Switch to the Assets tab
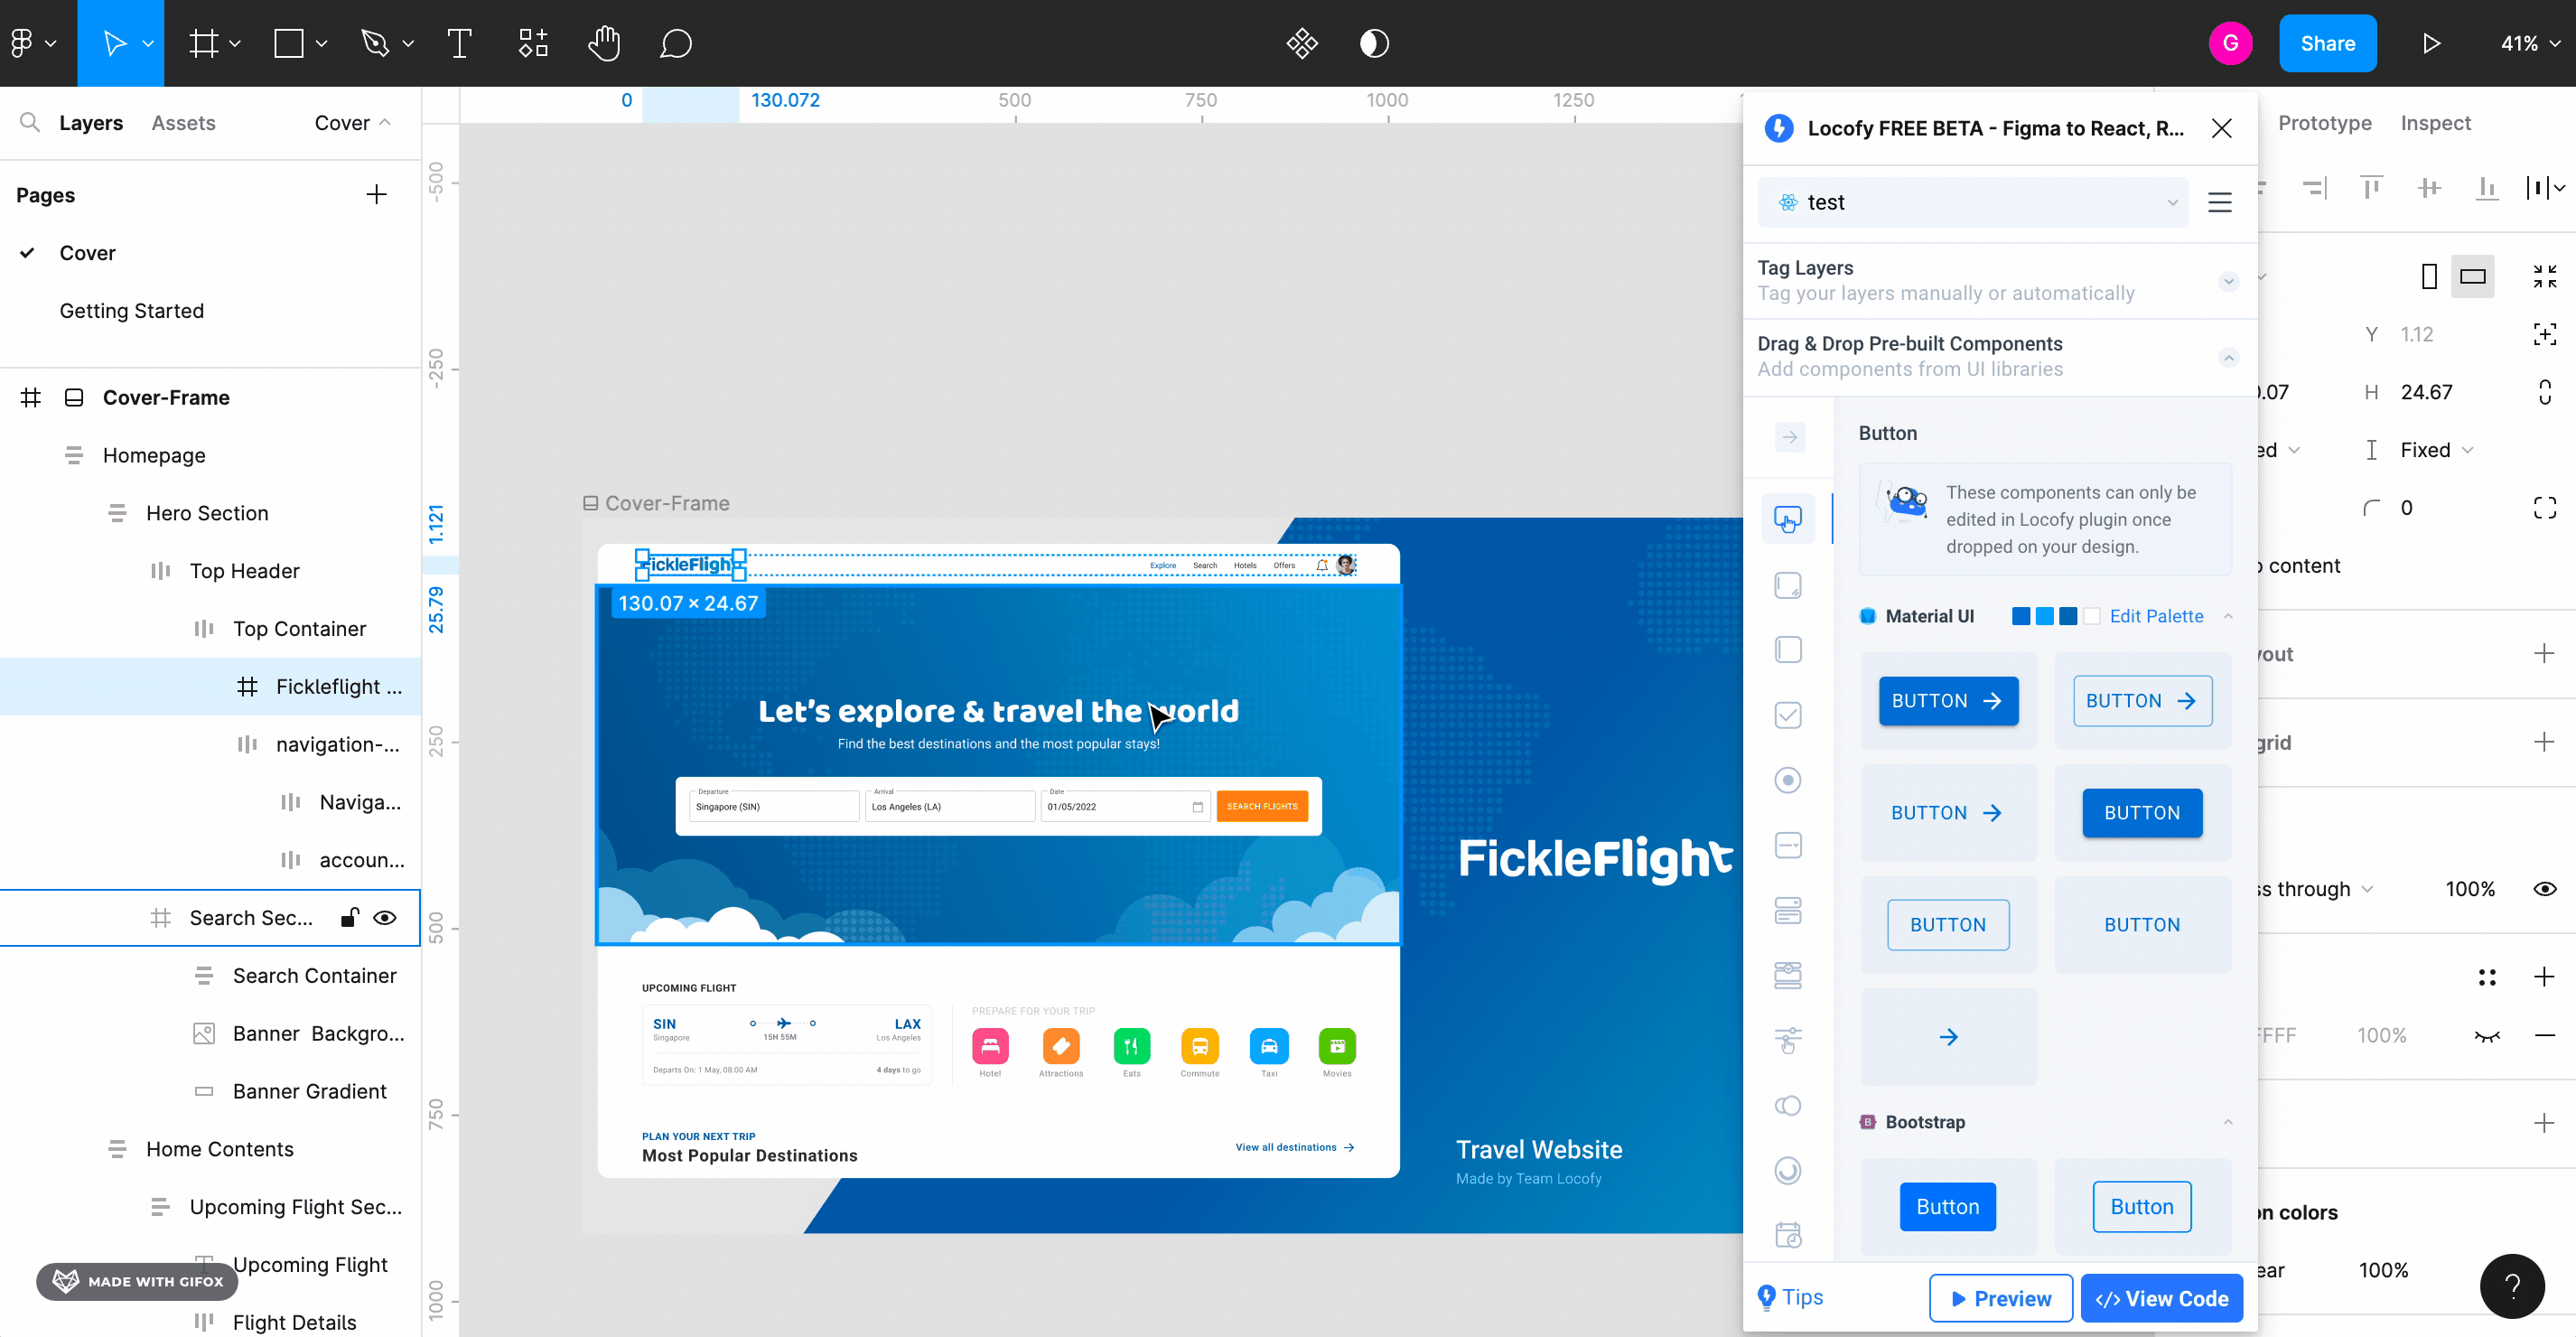Viewport: 2576px width, 1337px height. (183, 122)
